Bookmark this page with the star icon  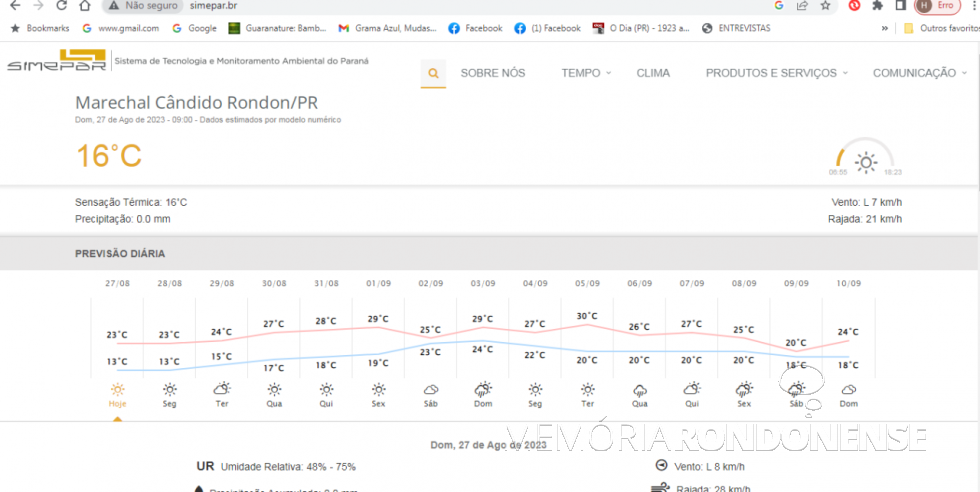[x=825, y=6]
